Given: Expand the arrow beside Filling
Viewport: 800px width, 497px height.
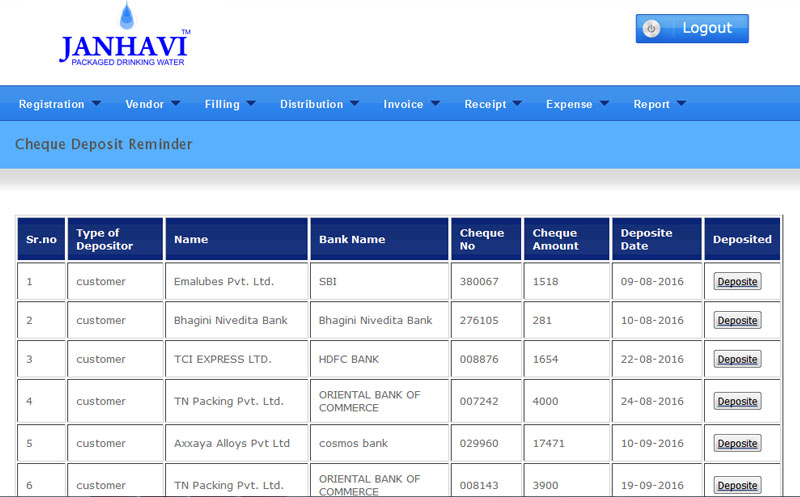Looking at the screenshot, I should tap(251, 103).
